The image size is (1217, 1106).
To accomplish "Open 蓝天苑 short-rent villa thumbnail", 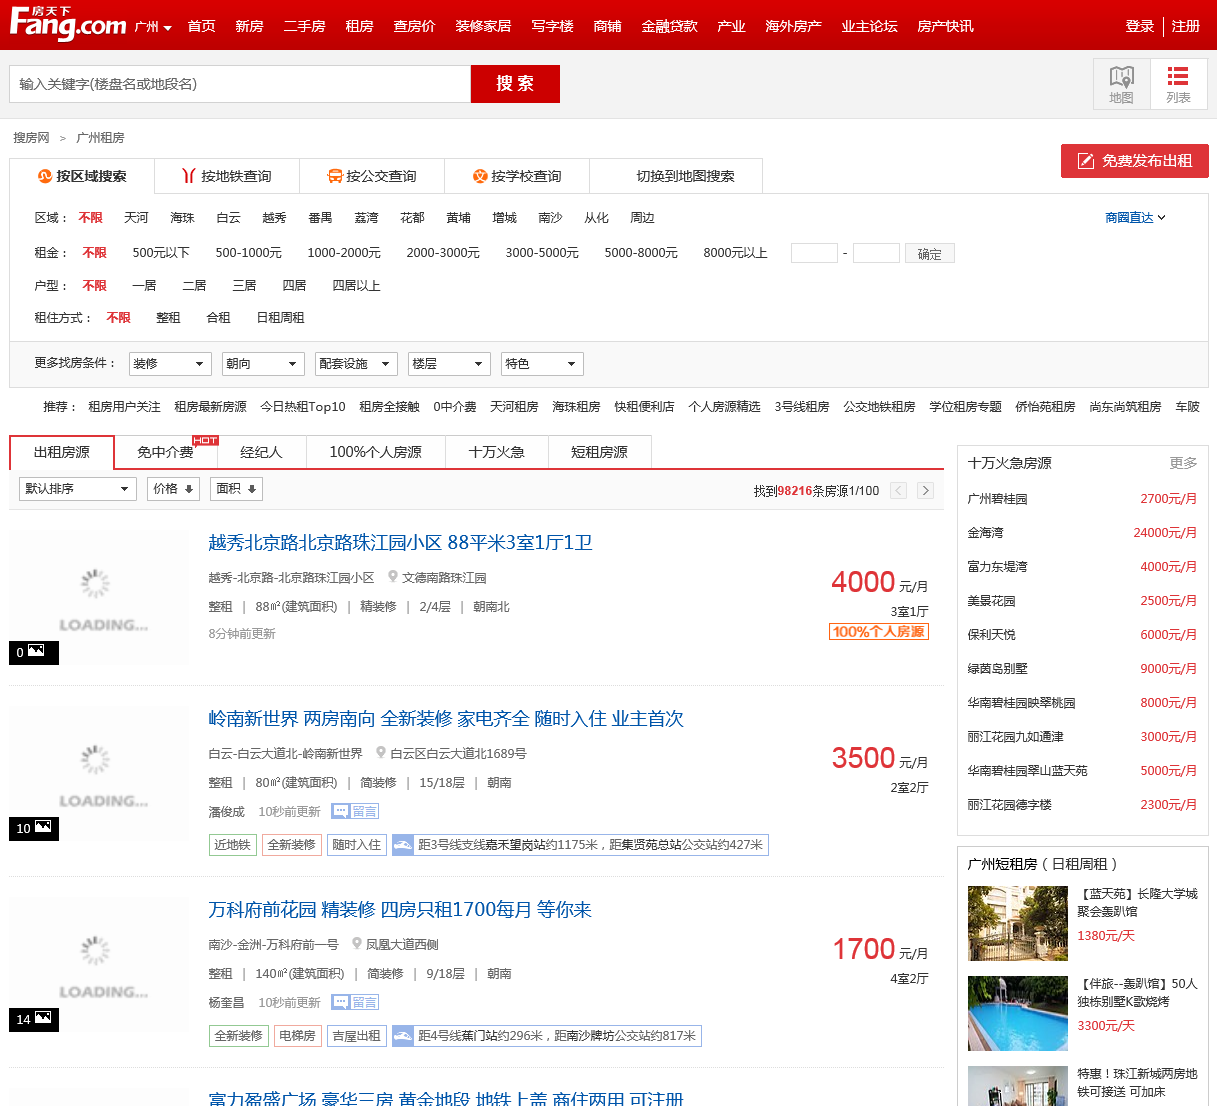I will [x=1018, y=924].
